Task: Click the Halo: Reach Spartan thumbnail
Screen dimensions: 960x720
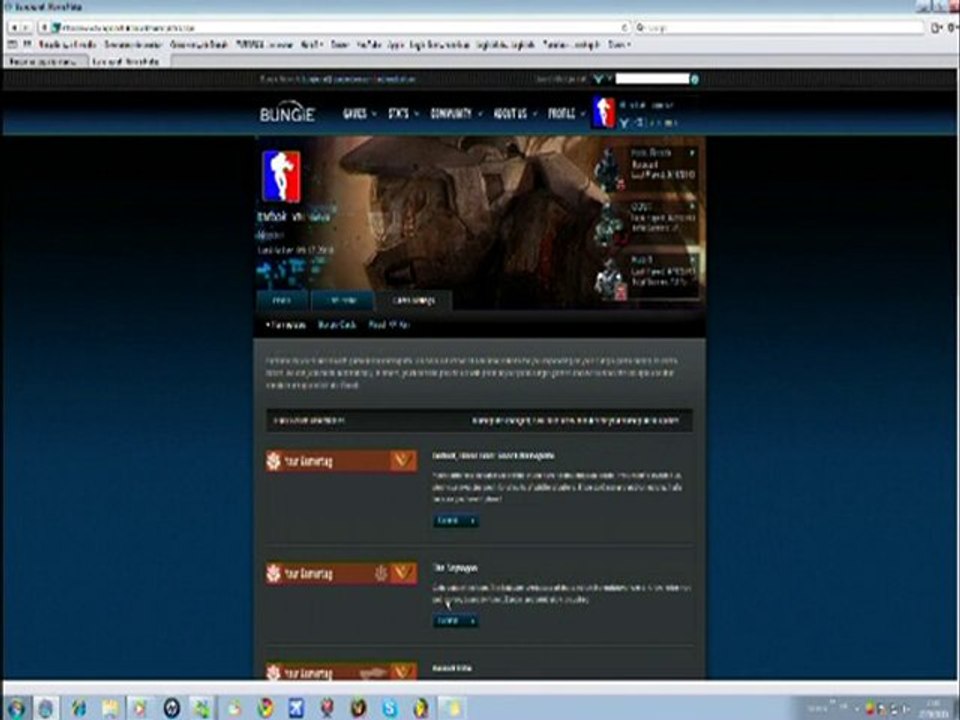Action: [609, 167]
